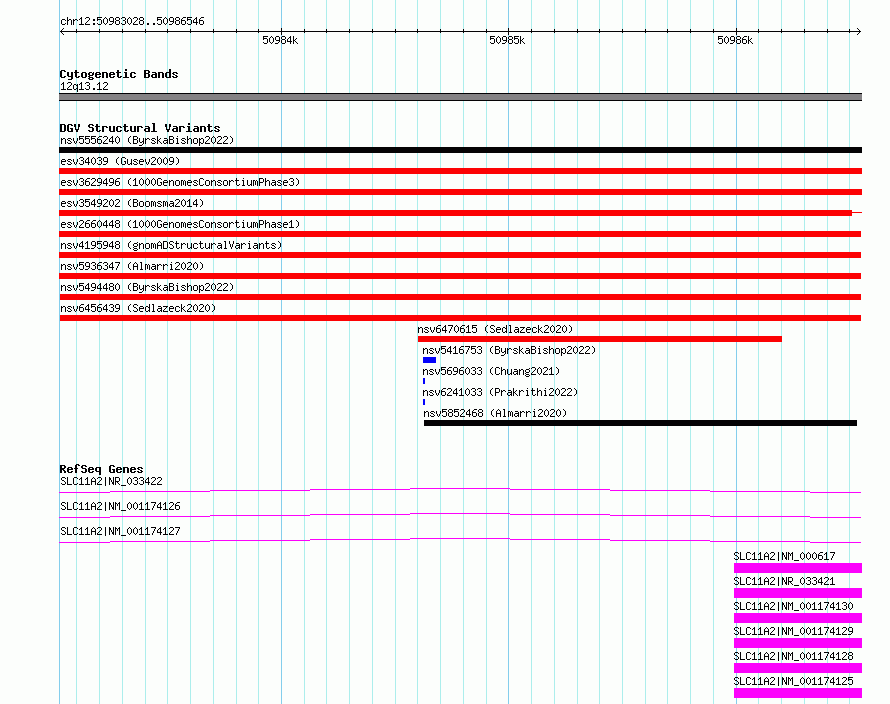Image resolution: width=890 pixels, height=704 pixels.
Task: Click the 50984k ruler label
Action: pyautogui.click(x=280, y=40)
